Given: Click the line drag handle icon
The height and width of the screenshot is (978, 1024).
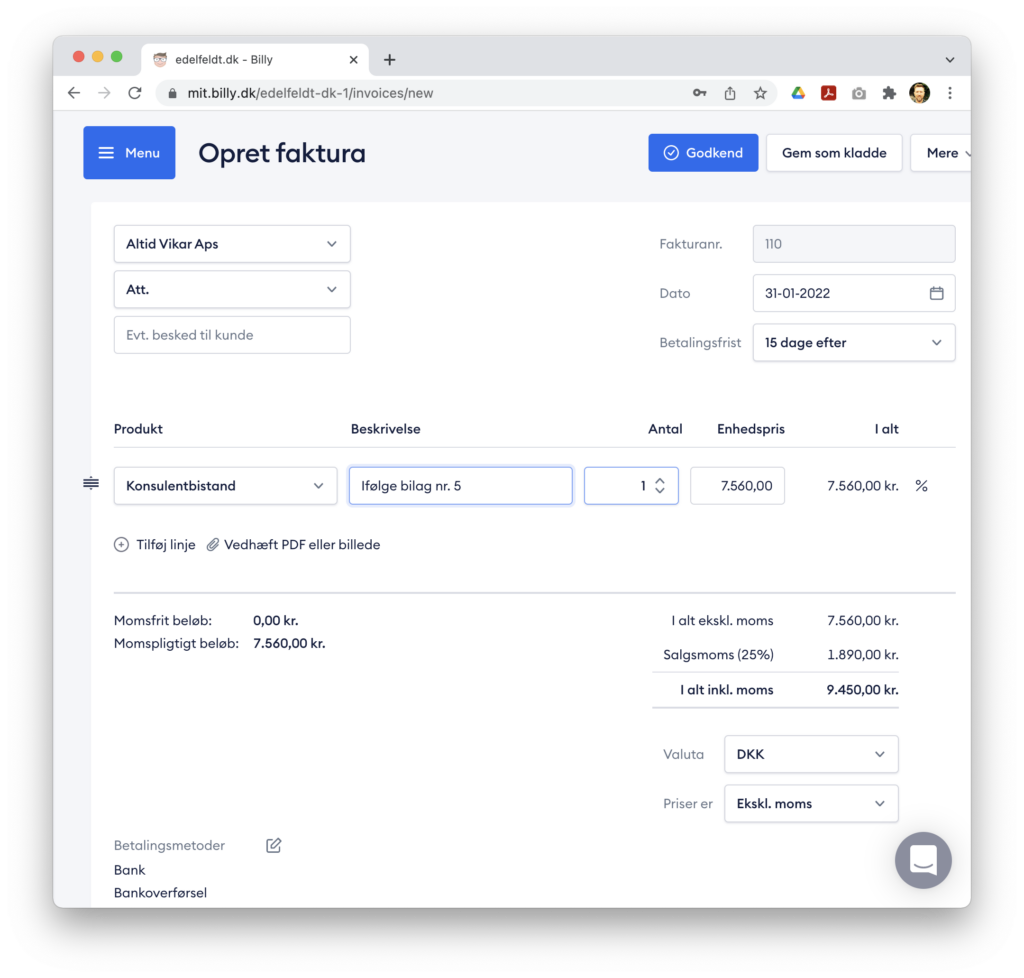Looking at the screenshot, I should [x=91, y=484].
